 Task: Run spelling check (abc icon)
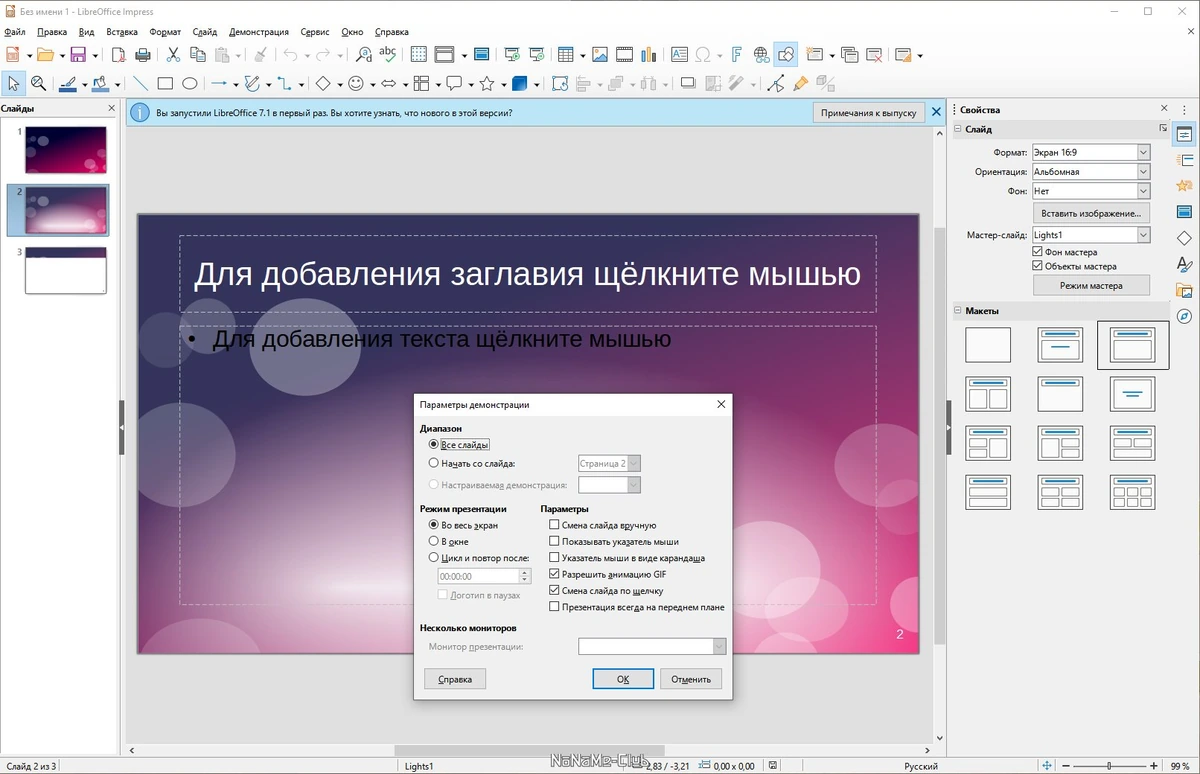click(387, 55)
